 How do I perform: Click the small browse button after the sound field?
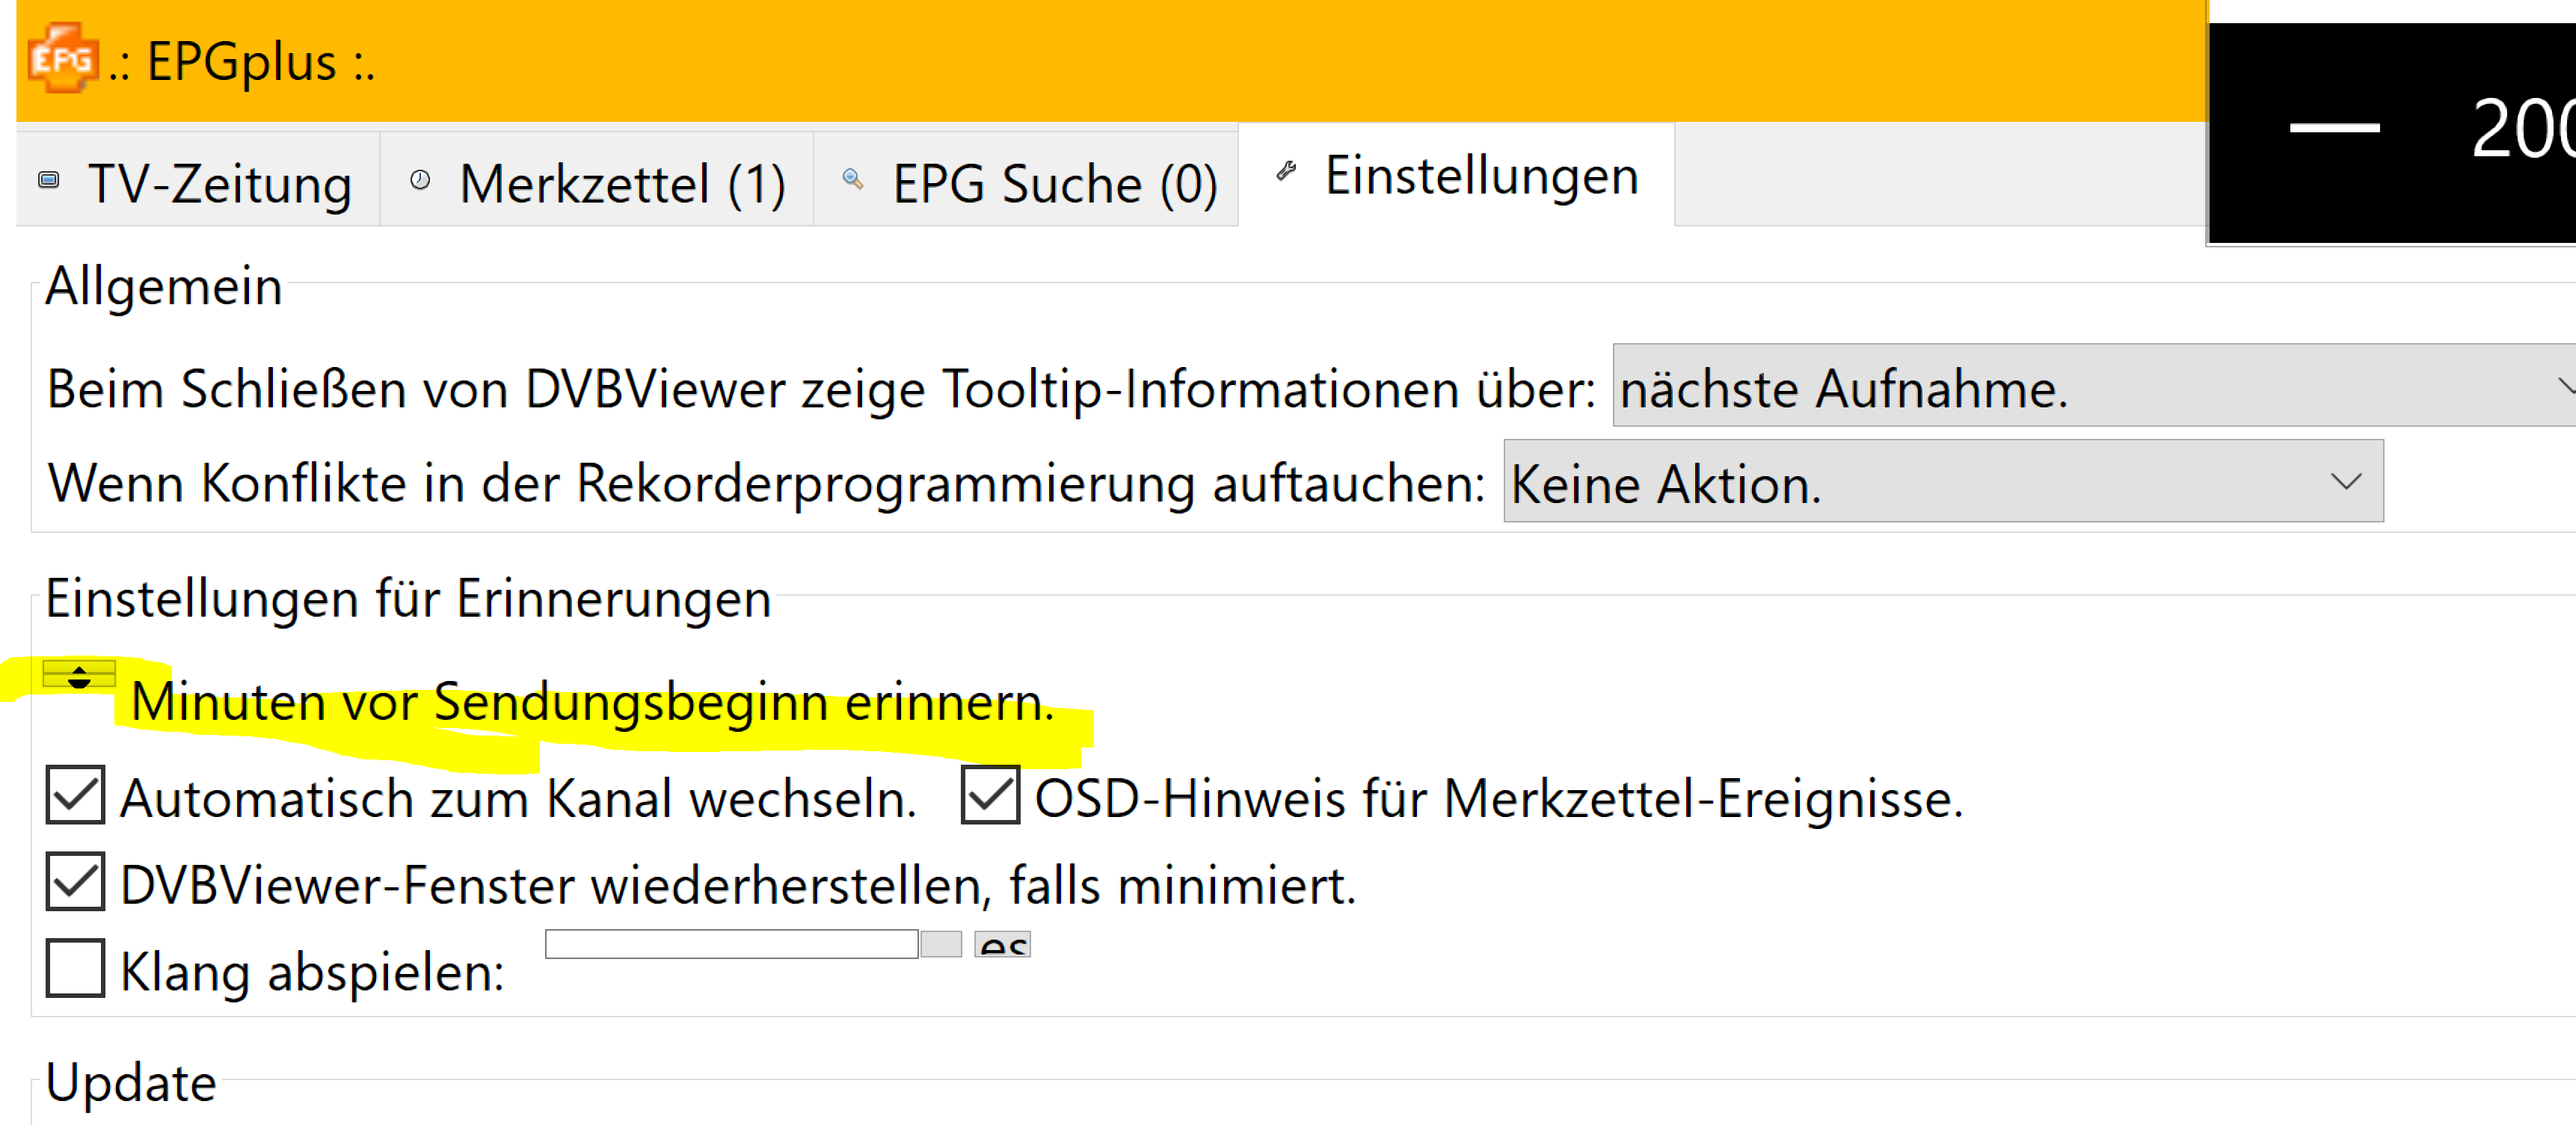[x=940, y=944]
